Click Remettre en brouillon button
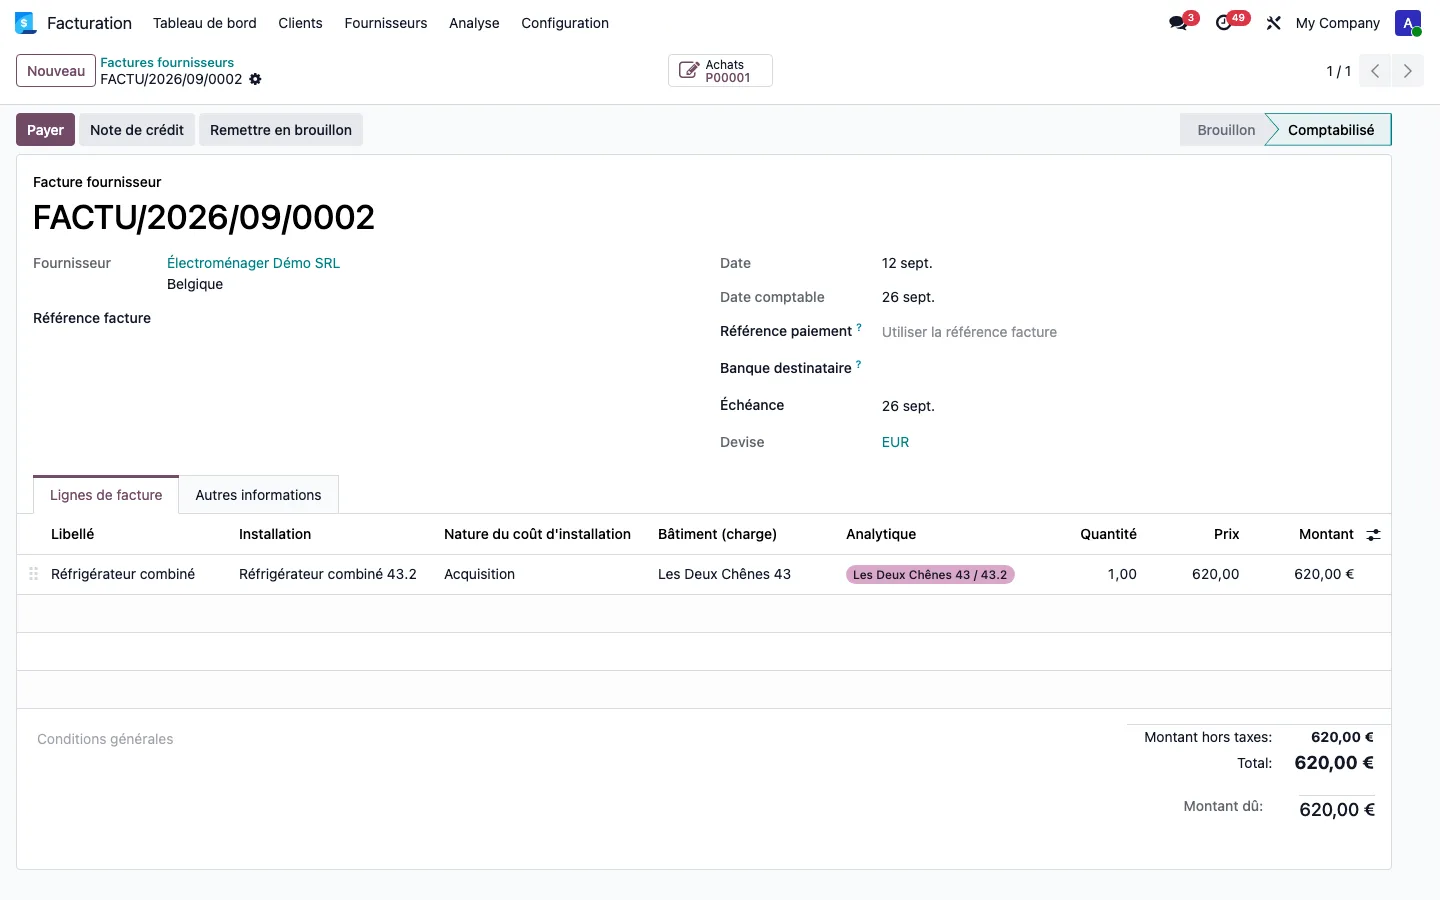 tap(281, 130)
